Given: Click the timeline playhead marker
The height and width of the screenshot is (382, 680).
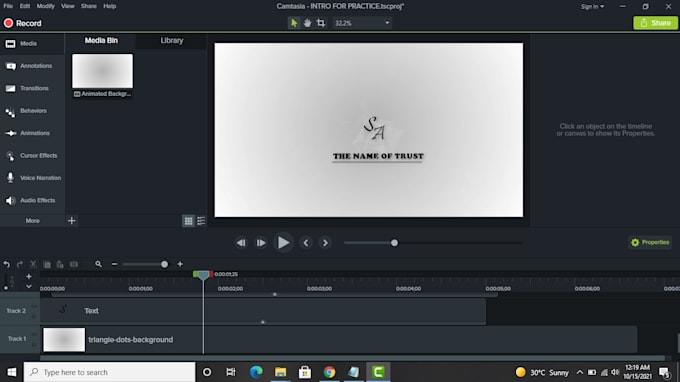Looking at the screenshot, I should 203,275.
